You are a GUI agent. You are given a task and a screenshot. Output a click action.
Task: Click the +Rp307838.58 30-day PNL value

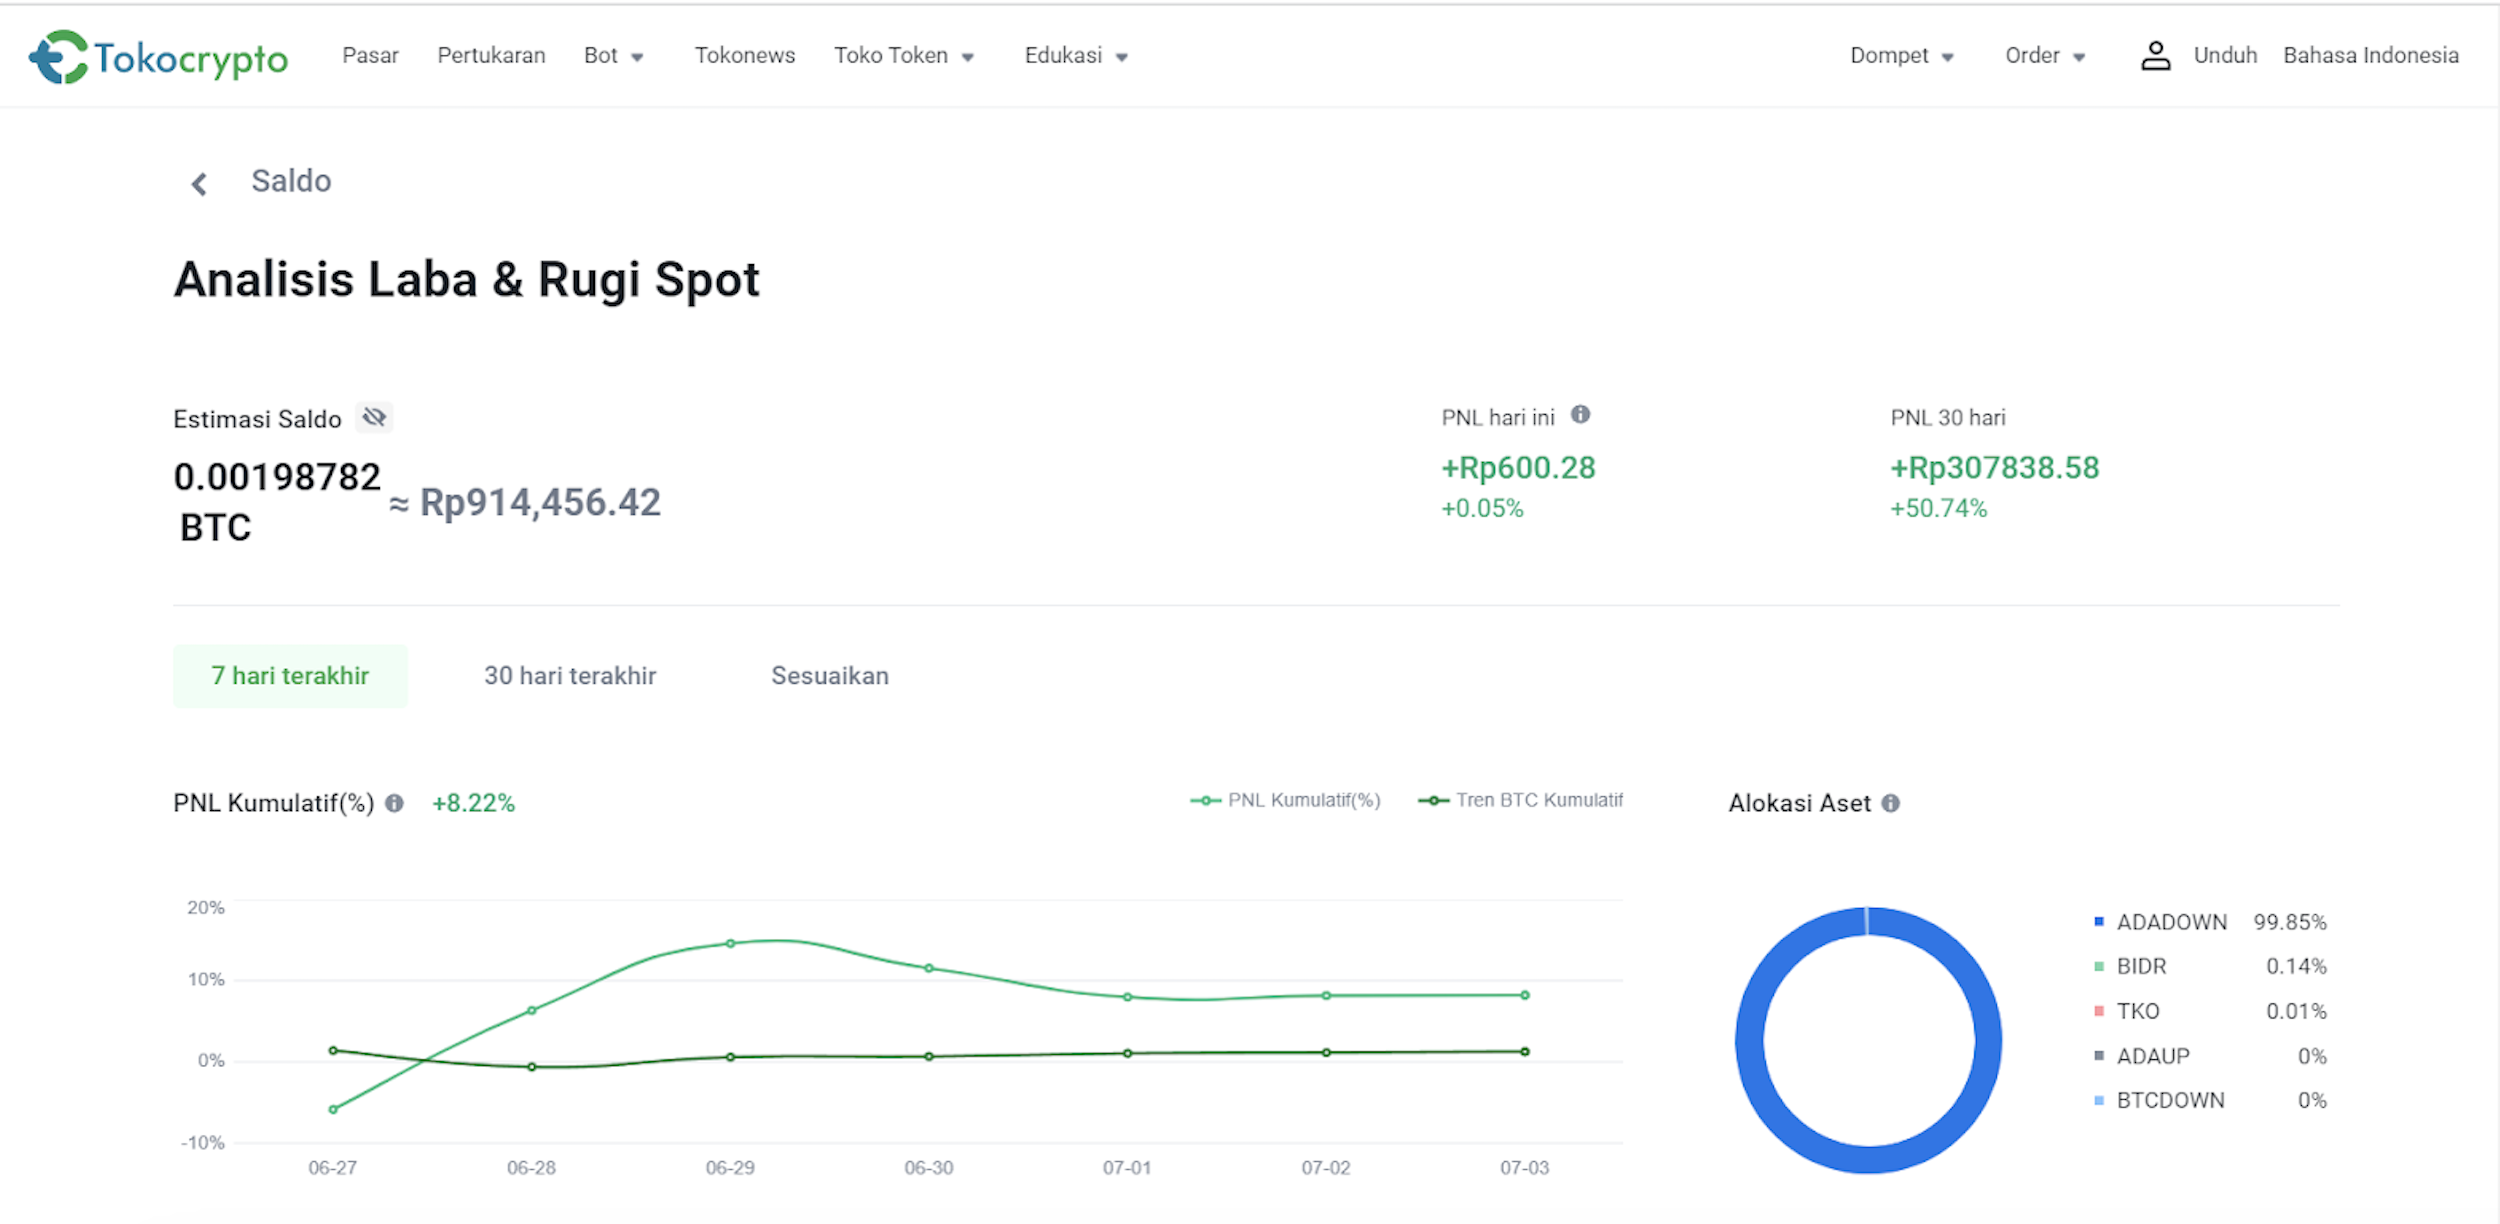(1994, 468)
